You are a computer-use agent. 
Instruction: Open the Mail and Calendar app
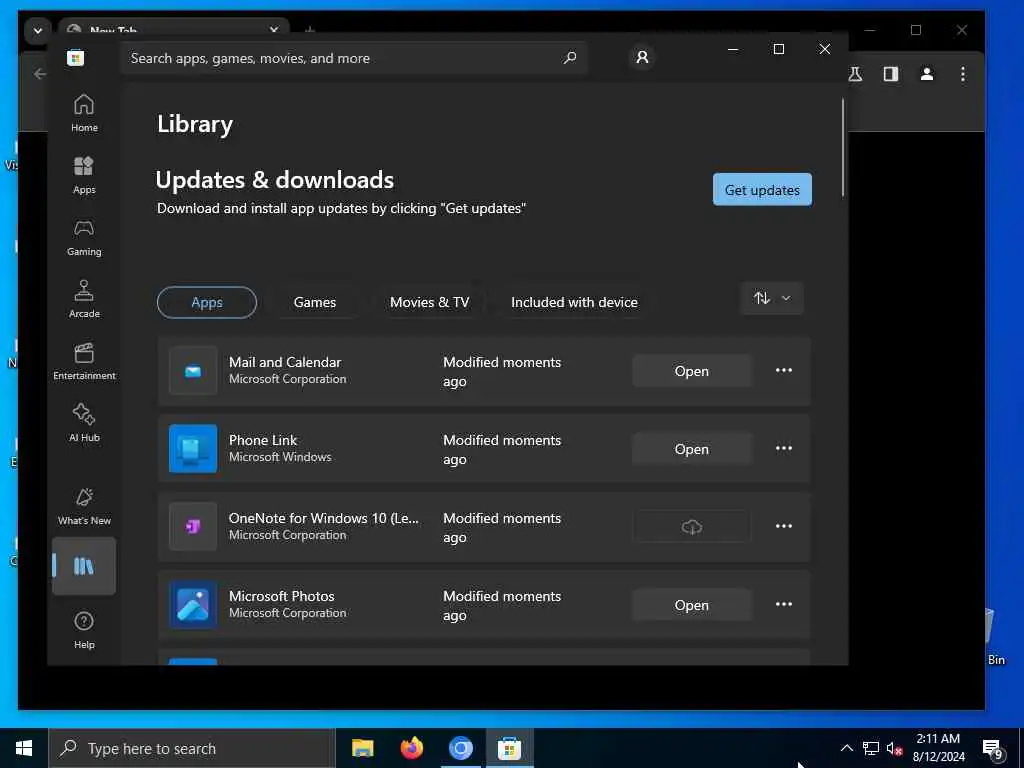tap(692, 371)
